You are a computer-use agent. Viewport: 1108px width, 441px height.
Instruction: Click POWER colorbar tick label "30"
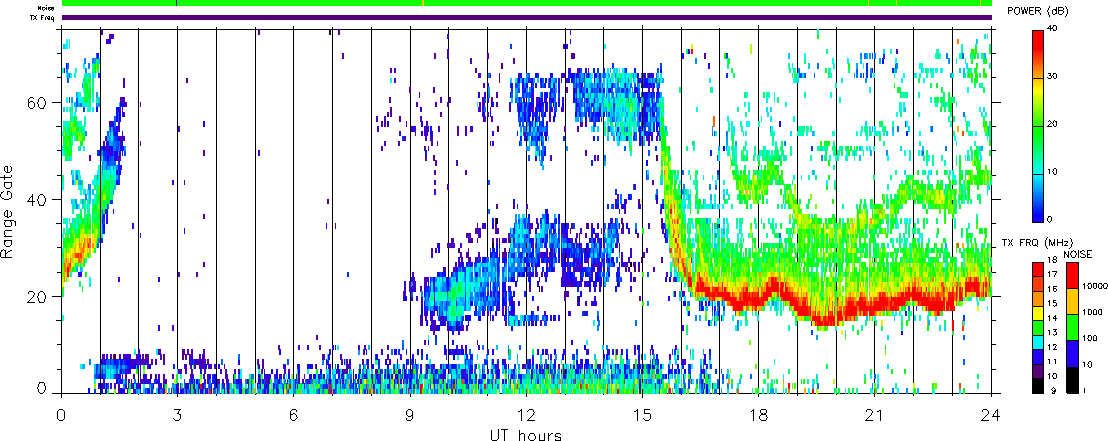click(1053, 78)
